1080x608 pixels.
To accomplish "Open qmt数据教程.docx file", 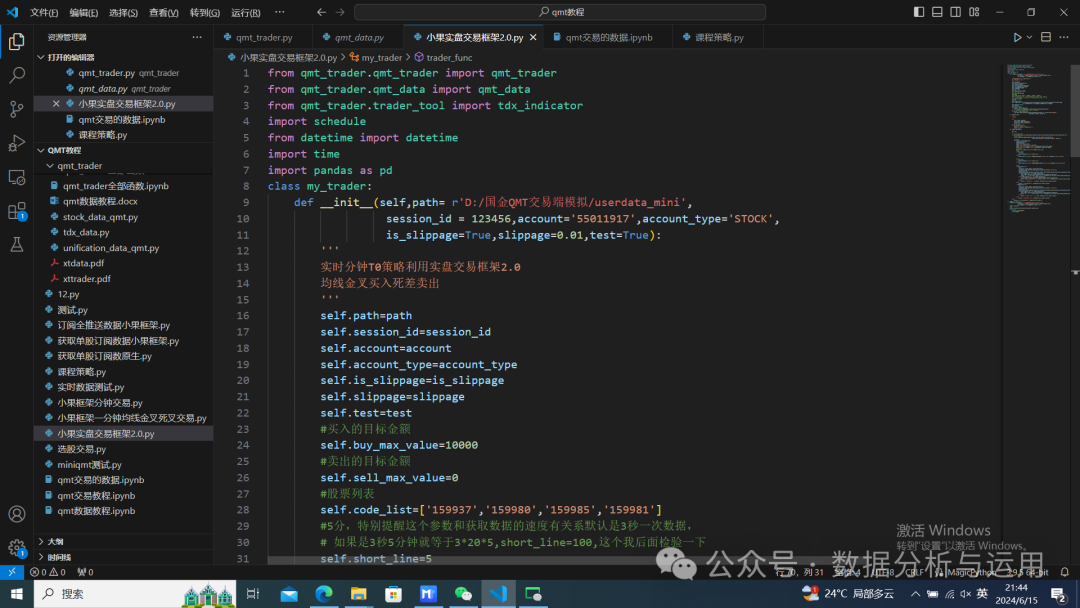I will pos(100,201).
